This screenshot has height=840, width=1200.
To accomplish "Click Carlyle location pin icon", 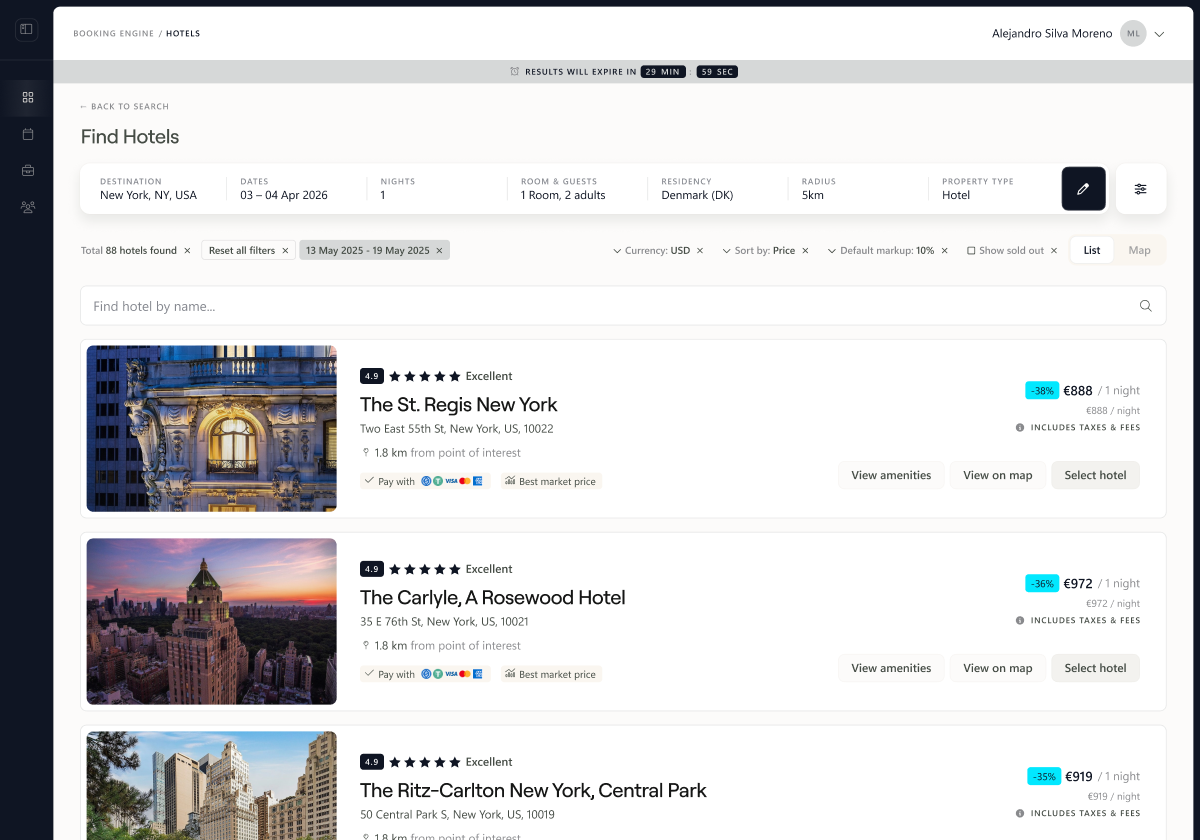I will coord(366,646).
